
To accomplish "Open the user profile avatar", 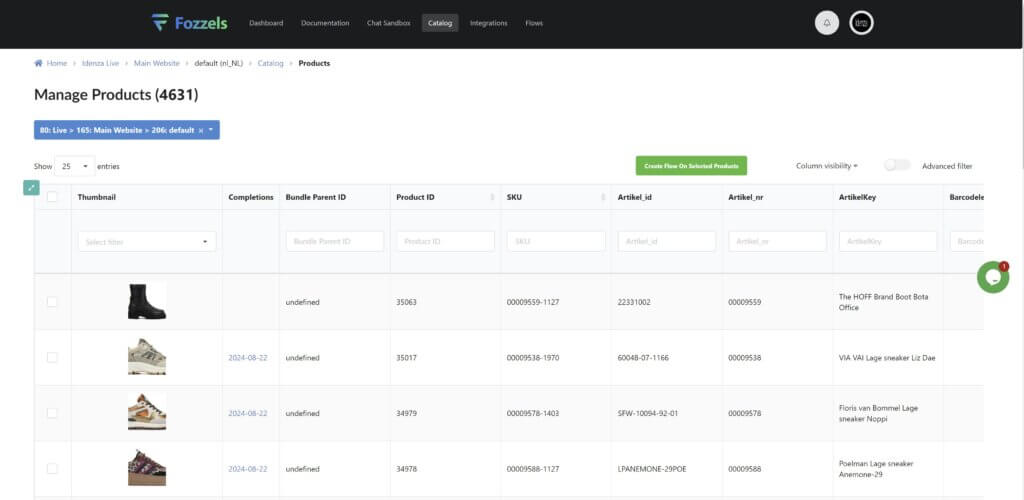I will tap(861, 22).
